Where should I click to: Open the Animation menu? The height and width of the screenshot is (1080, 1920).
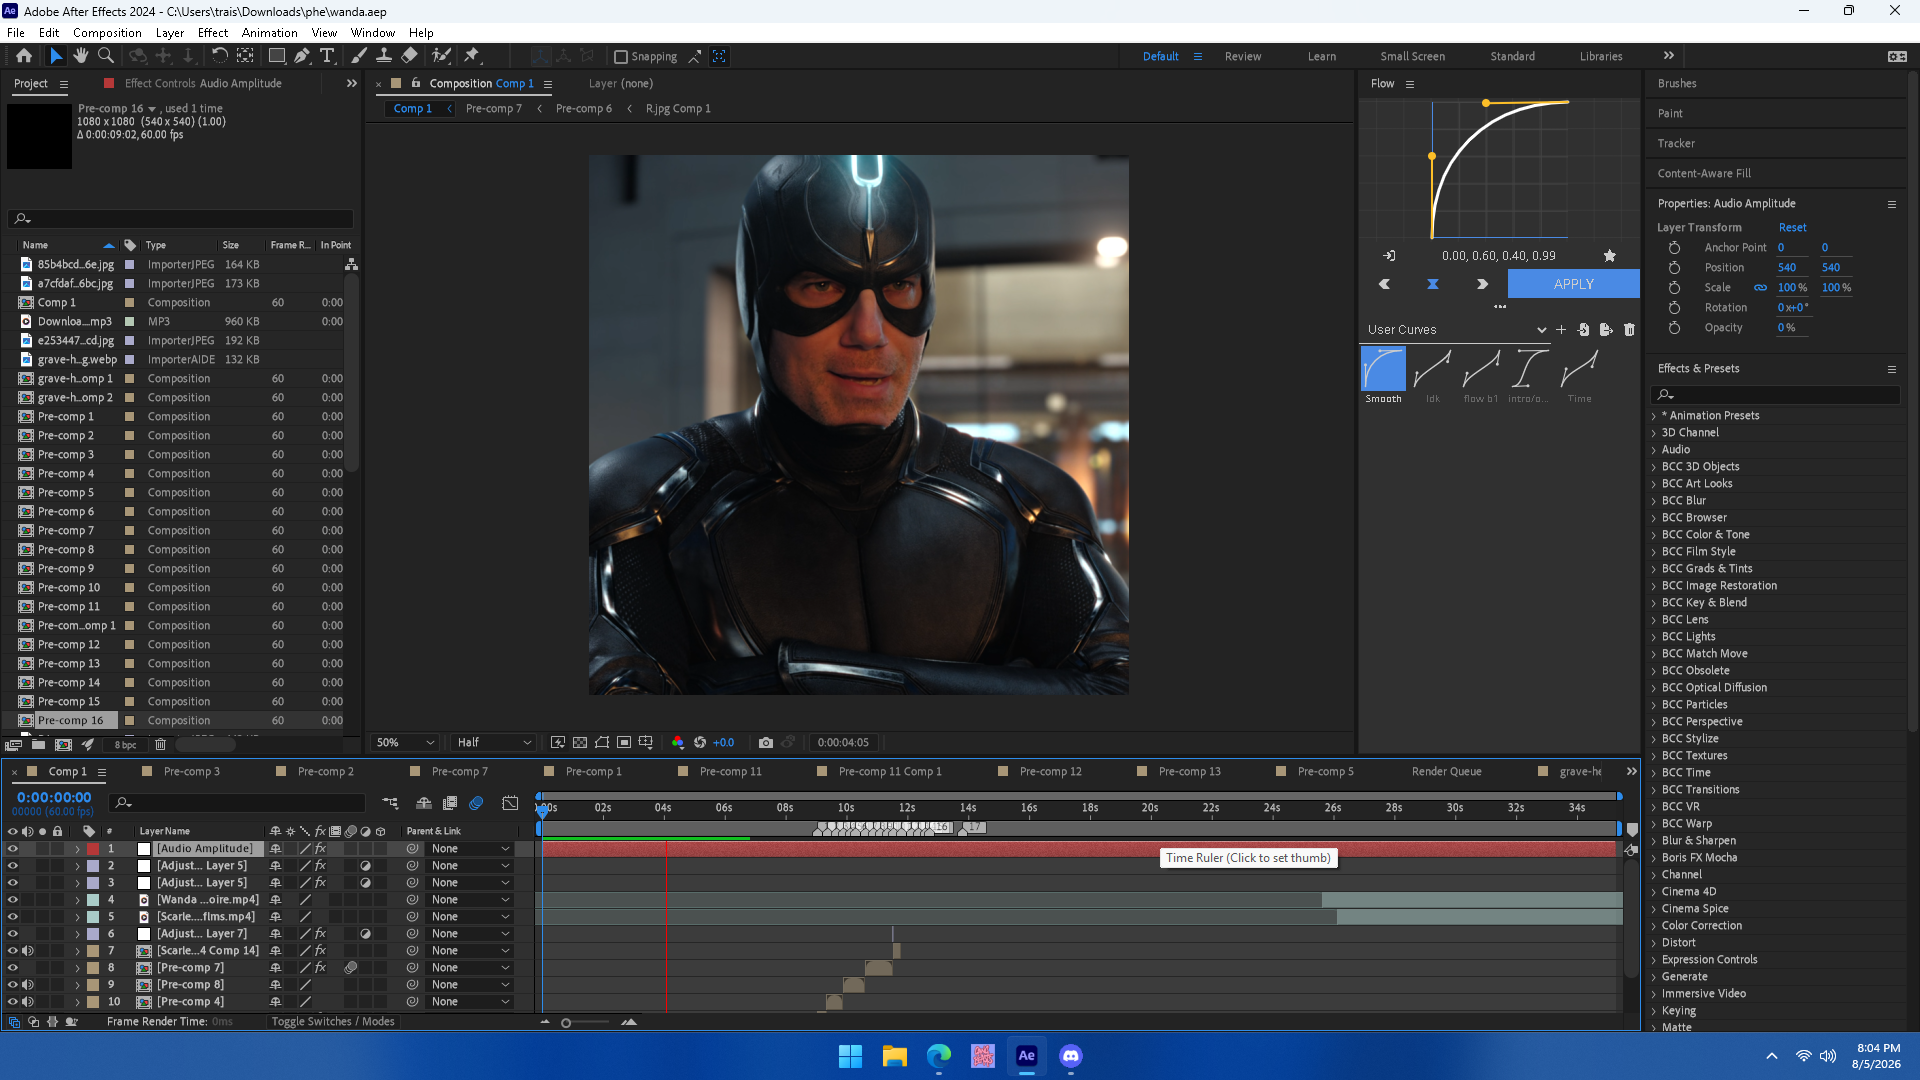(x=269, y=33)
